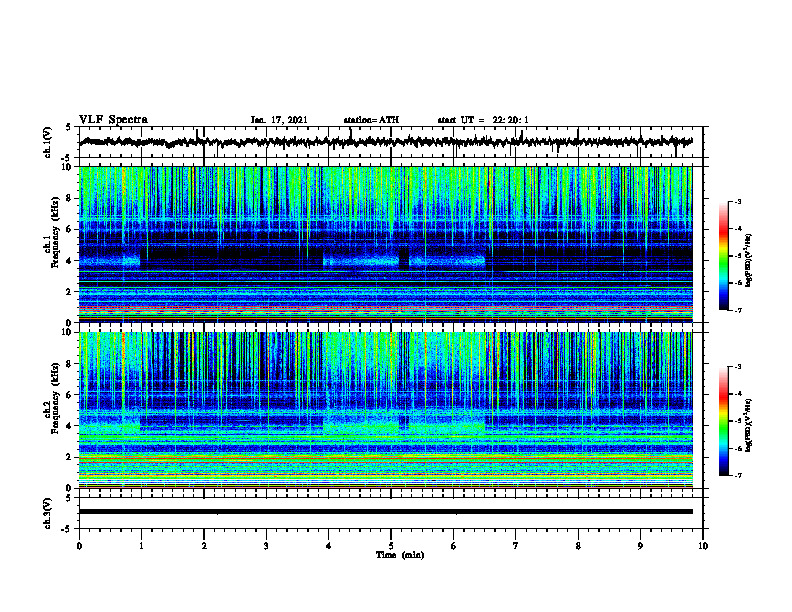The width and height of the screenshot is (792, 612).
Task: Click time axis tick label "3"
Action: click(x=266, y=546)
